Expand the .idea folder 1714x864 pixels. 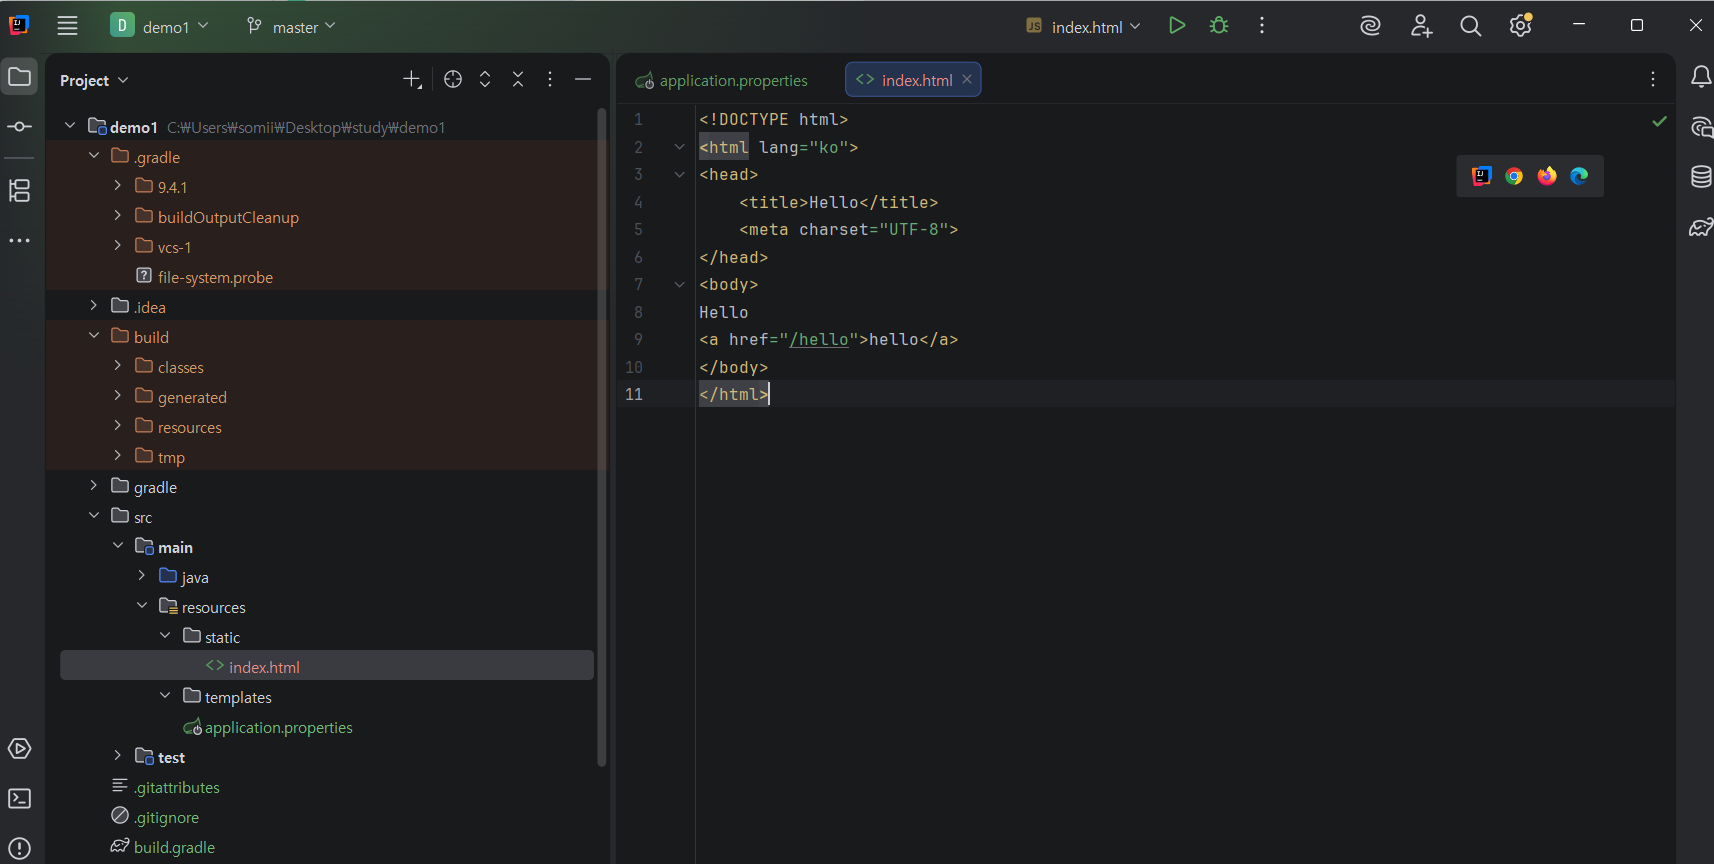pyautogui.click(x=94, y=306)
